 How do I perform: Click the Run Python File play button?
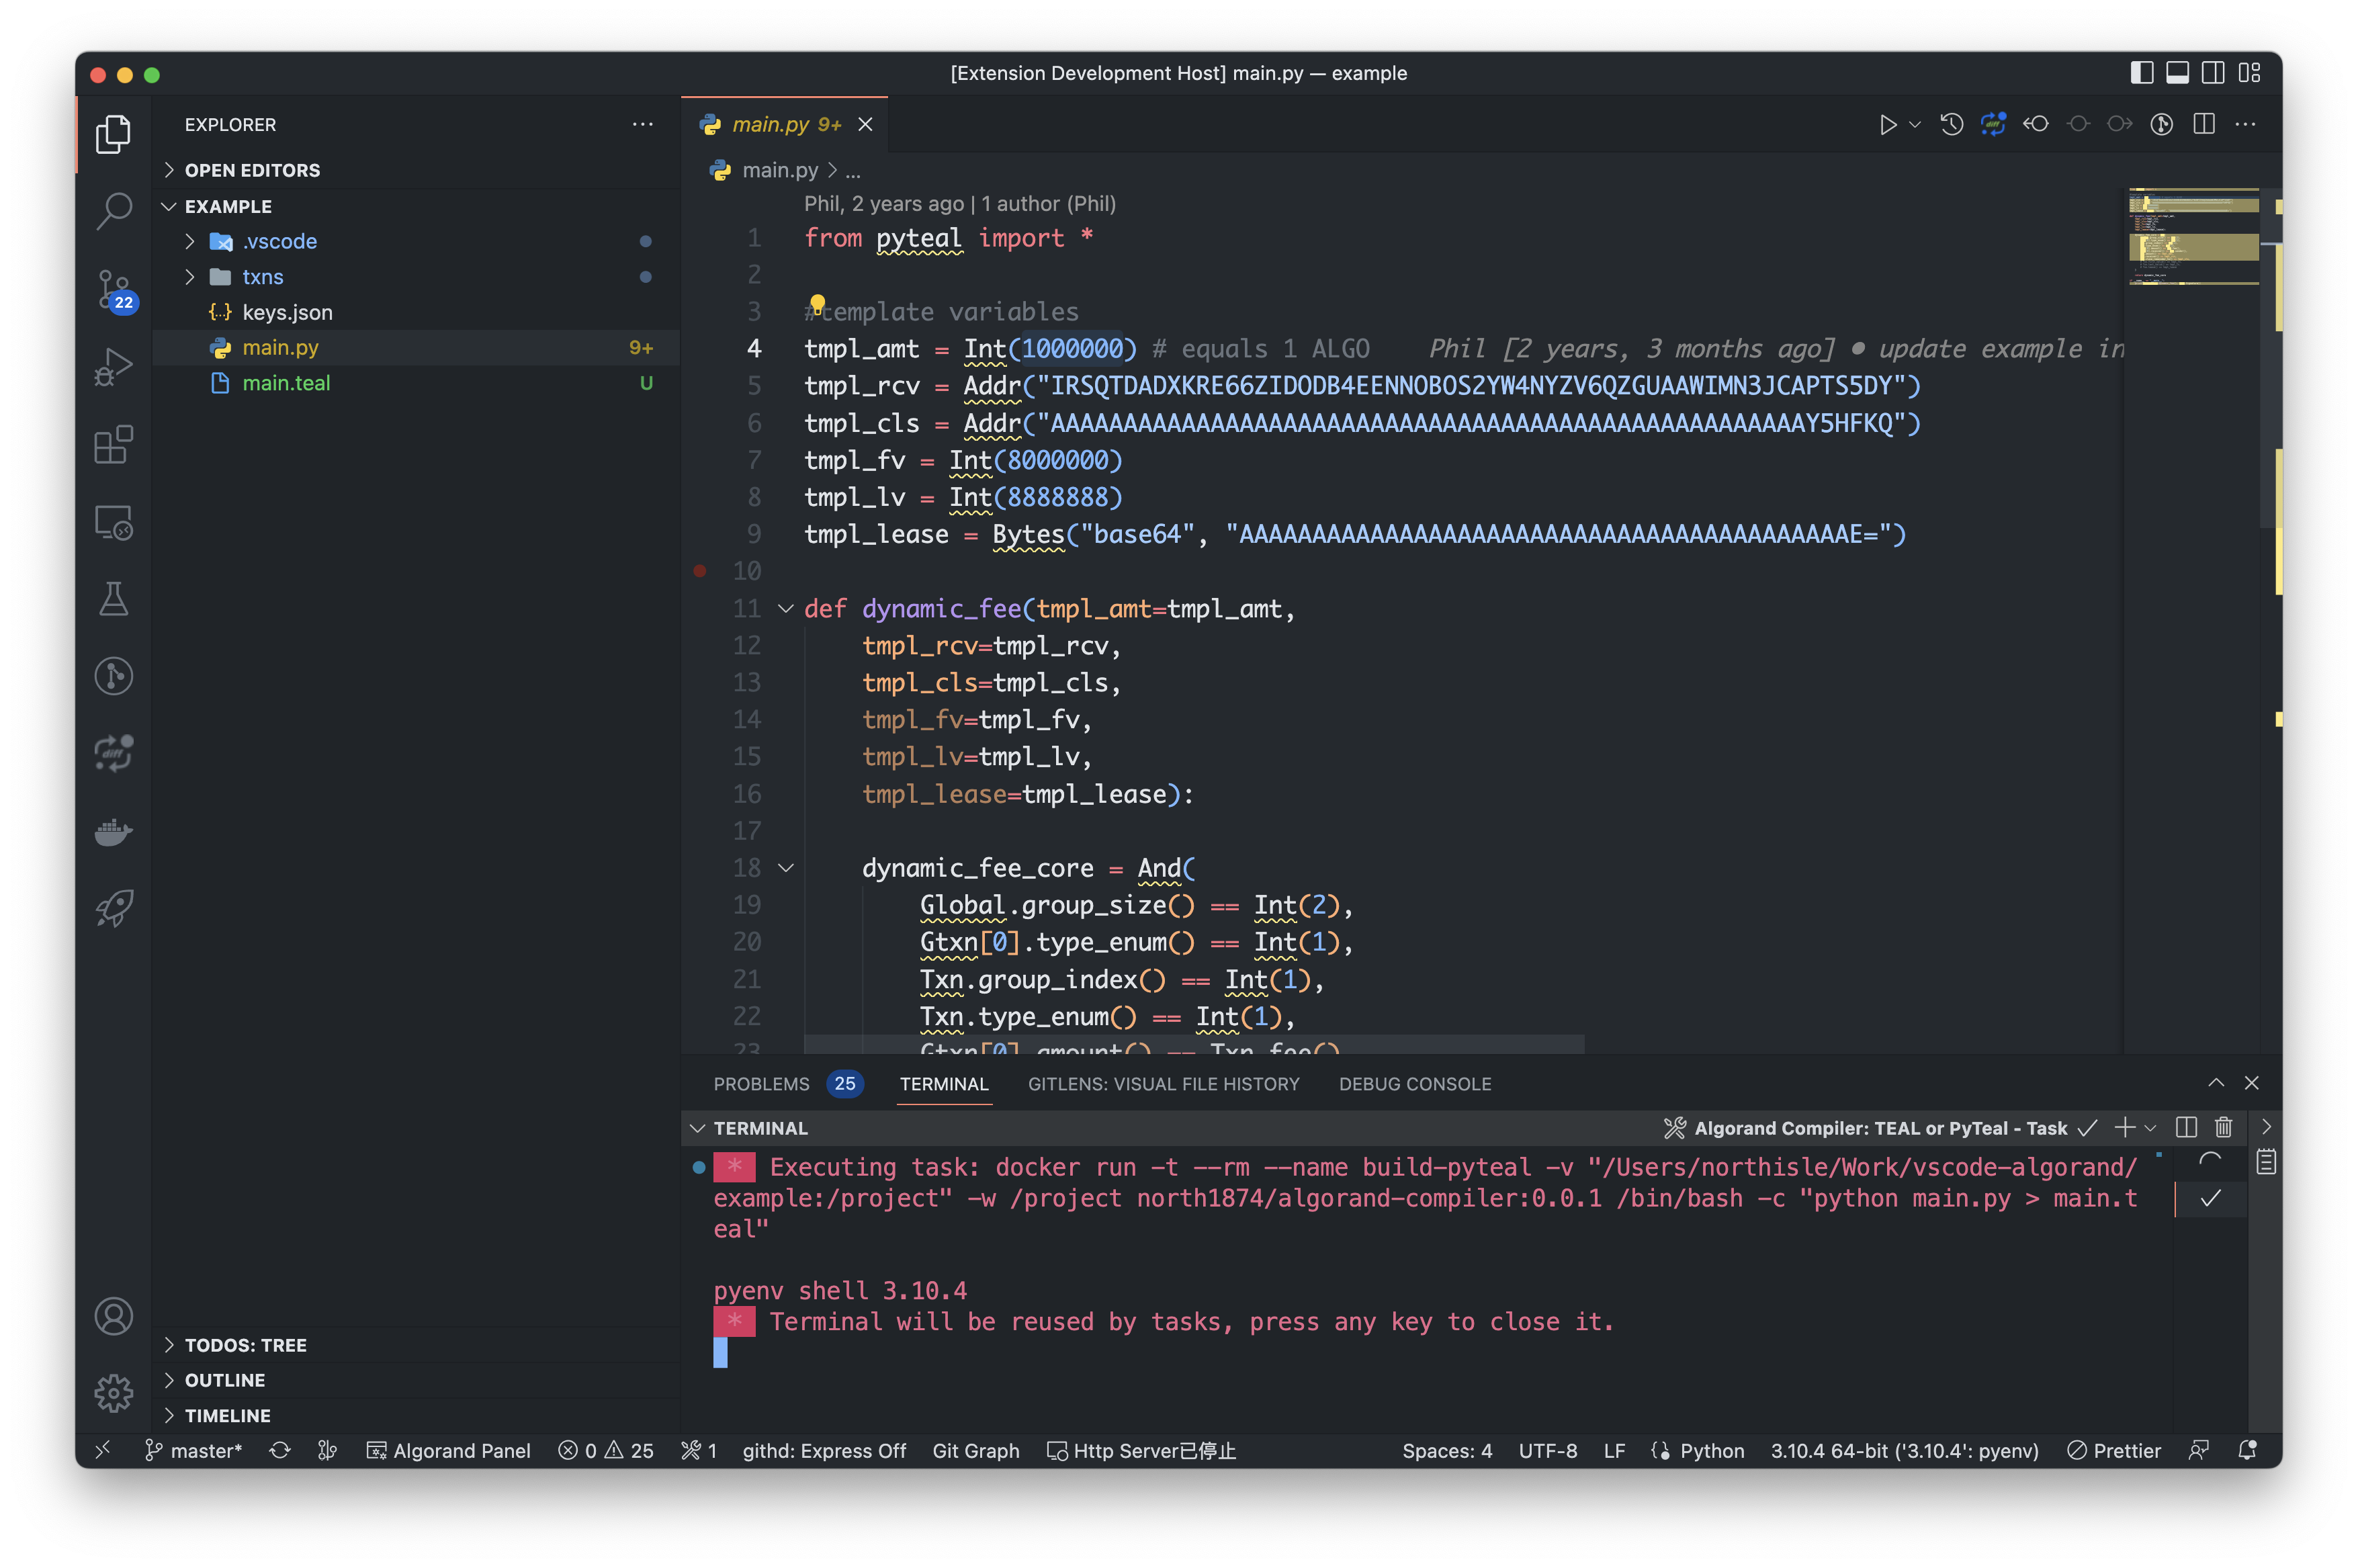tap(1887, 125)
